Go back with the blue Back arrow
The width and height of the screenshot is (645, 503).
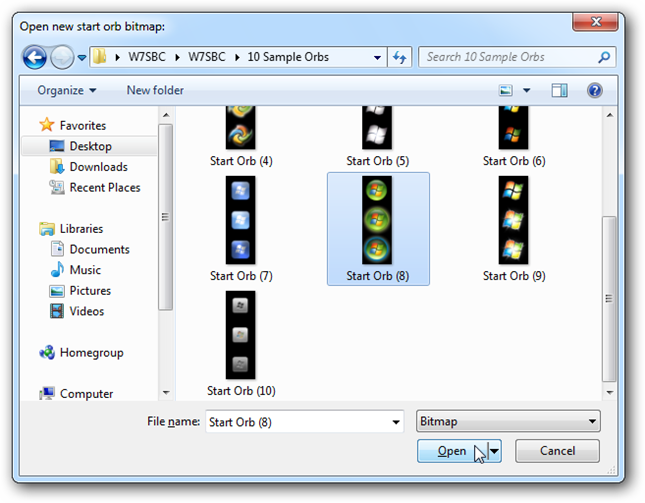point(35,57)
